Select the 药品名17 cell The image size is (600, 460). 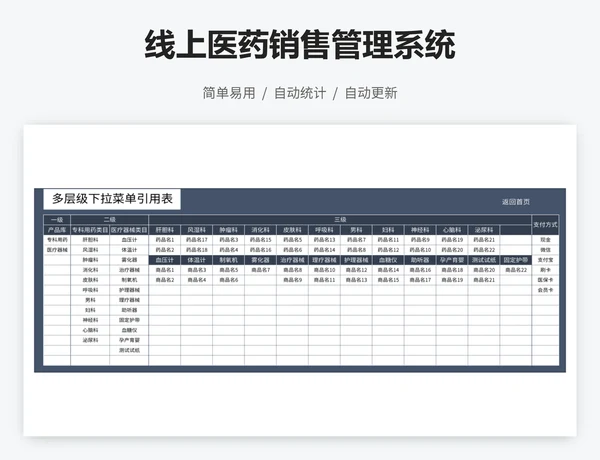pos(197,240)
